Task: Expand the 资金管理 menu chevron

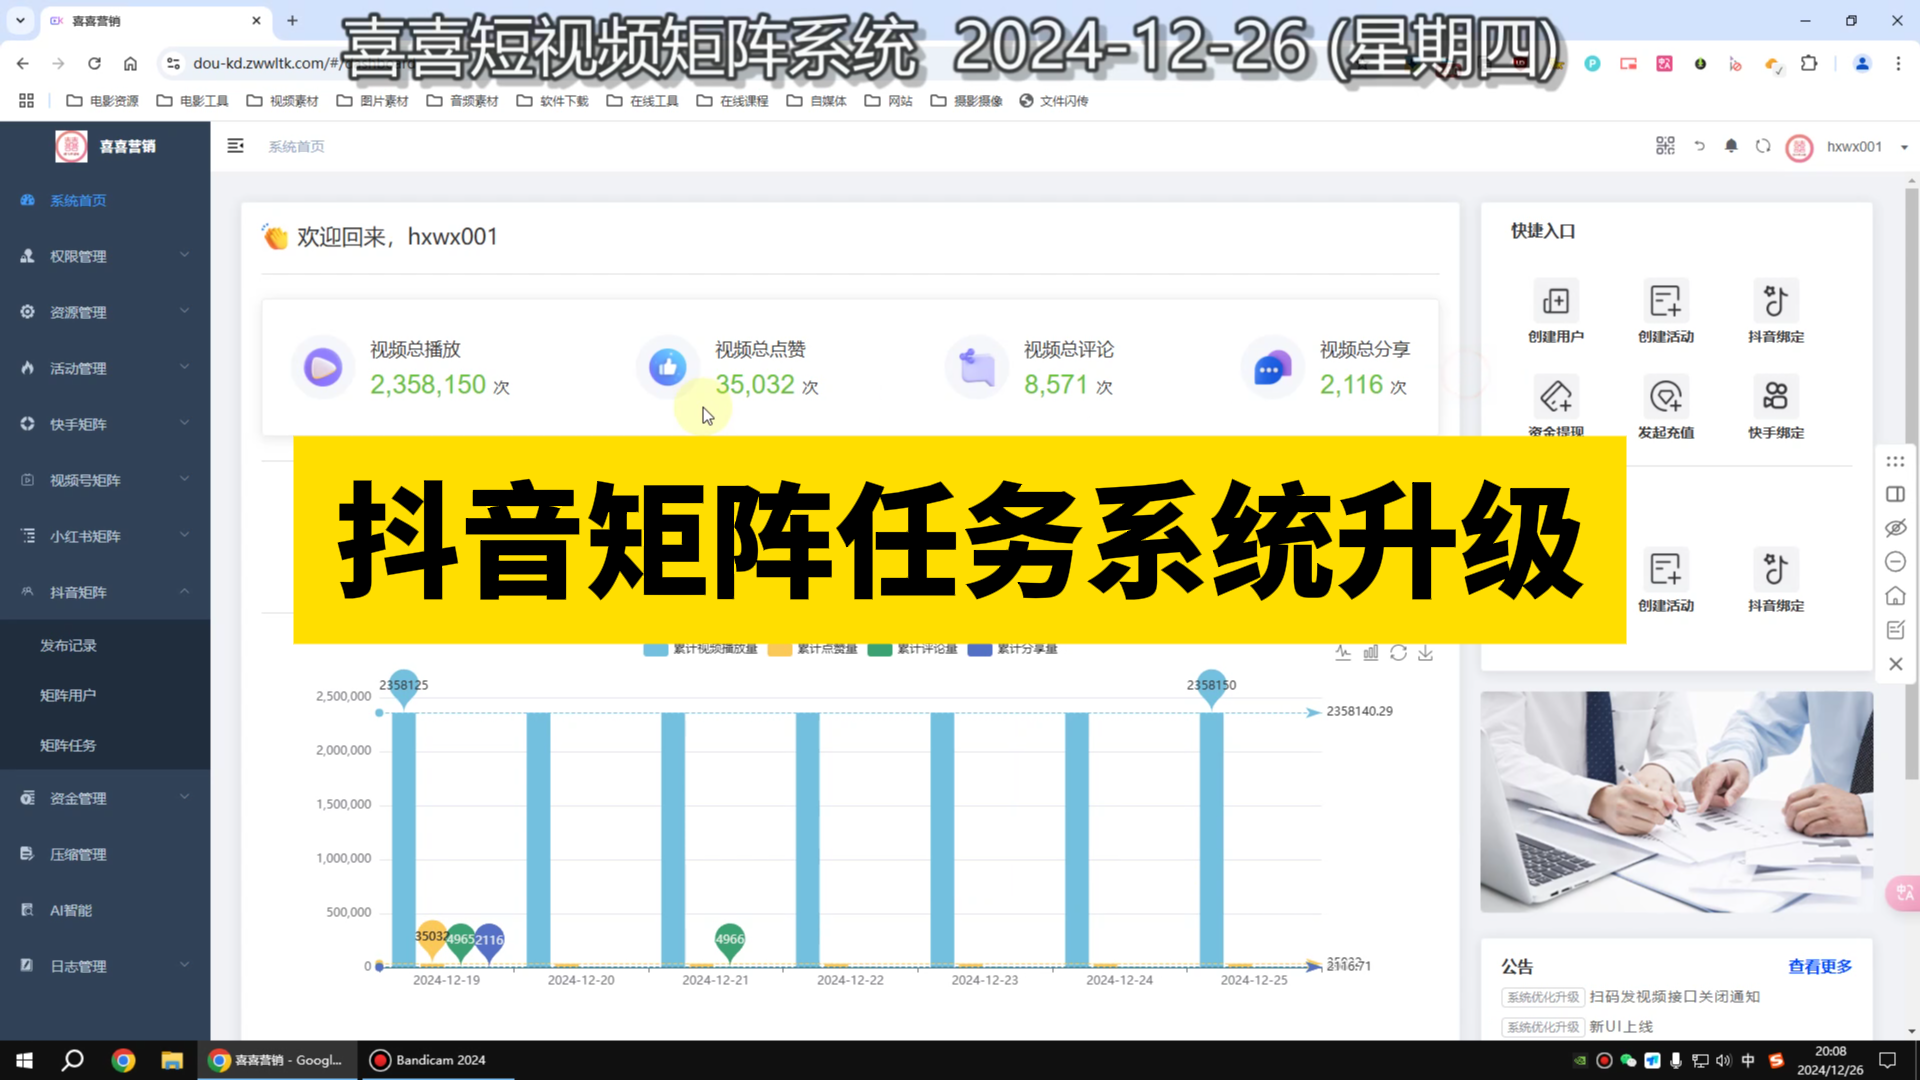Action: click(x=184, y=797)
